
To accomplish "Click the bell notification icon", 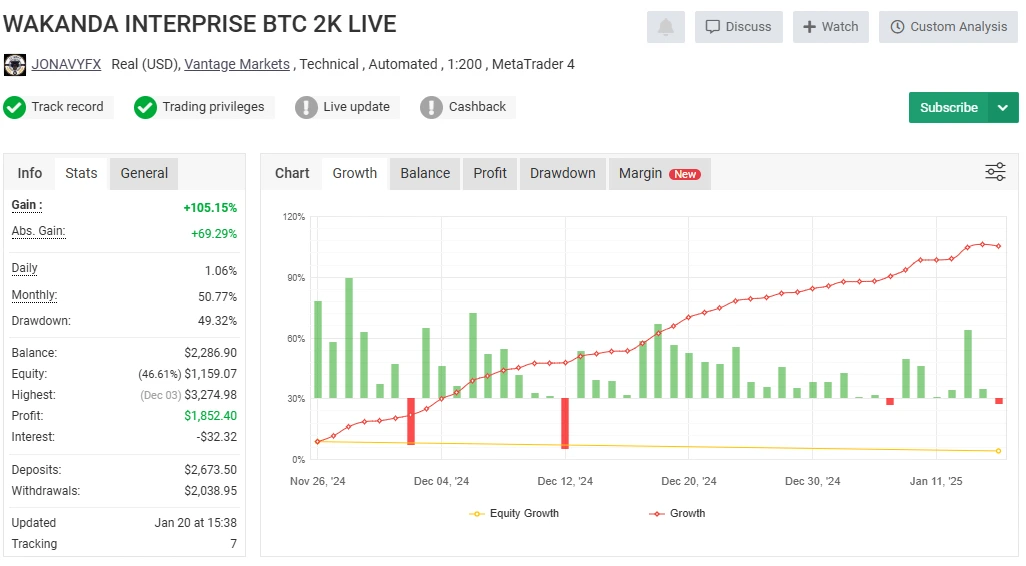I will (665, 27).
